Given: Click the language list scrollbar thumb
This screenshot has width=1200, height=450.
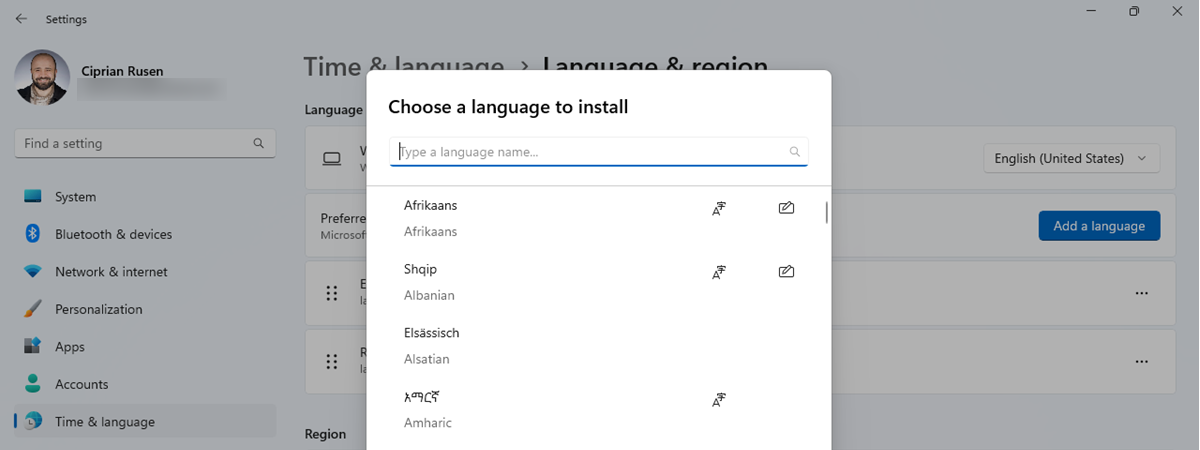Looking at the screenshot, I should pyautogui.click(x=826, y=212).
